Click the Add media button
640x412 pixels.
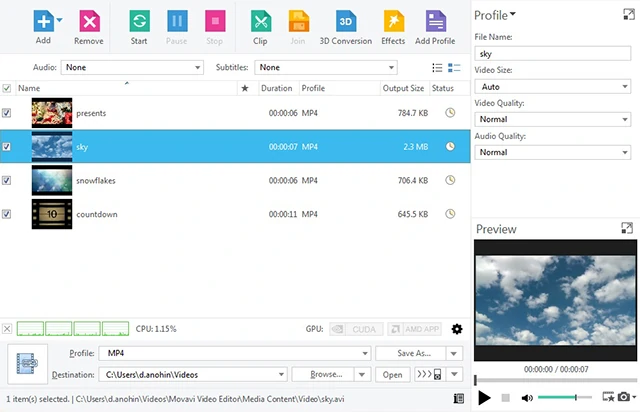tap(43, 26)
